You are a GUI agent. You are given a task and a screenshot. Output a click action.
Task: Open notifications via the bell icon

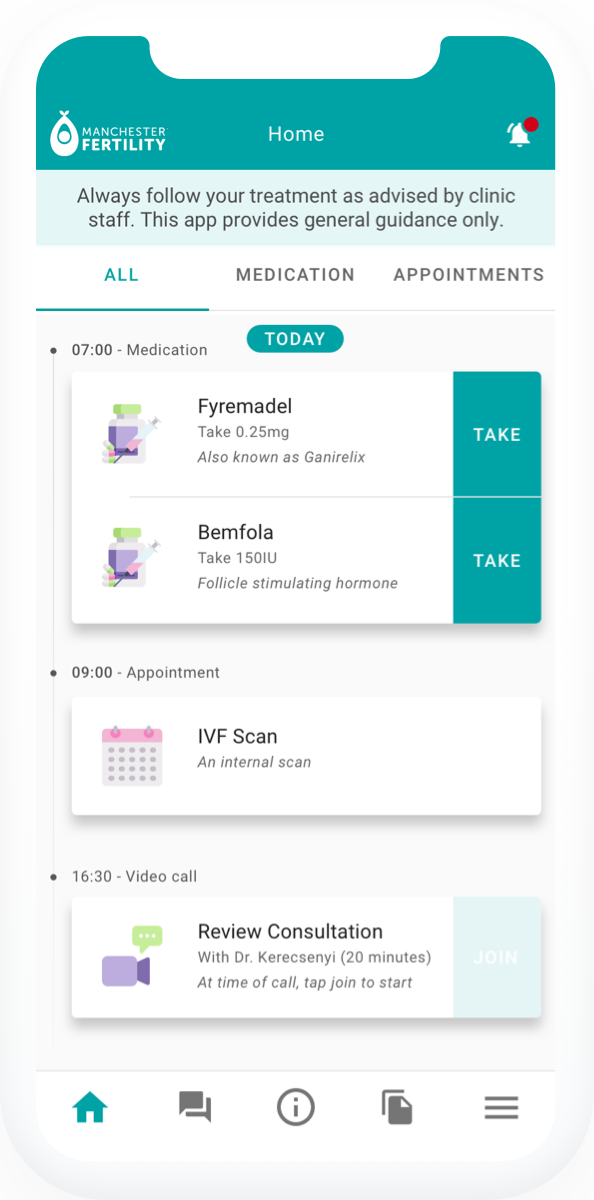click(521, 134)
